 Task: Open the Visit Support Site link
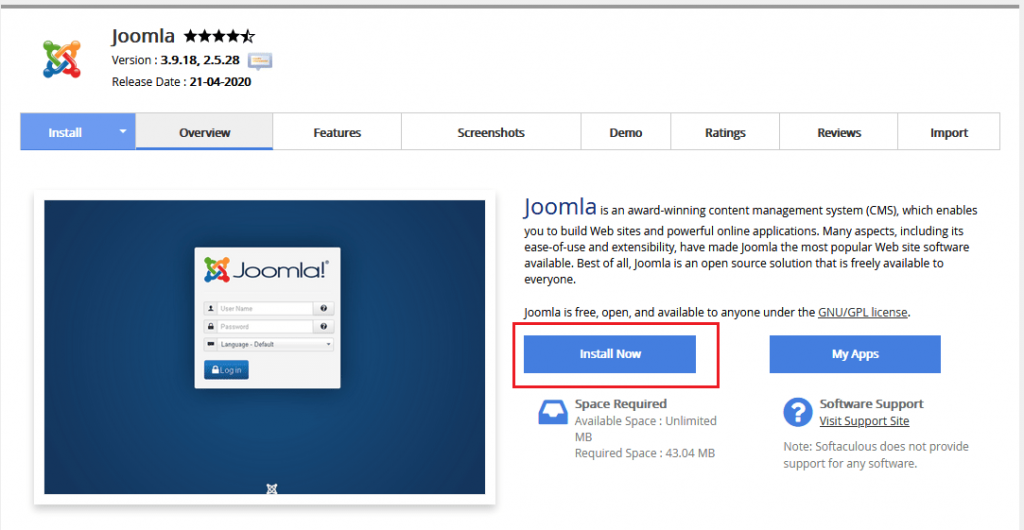(864, 421)
